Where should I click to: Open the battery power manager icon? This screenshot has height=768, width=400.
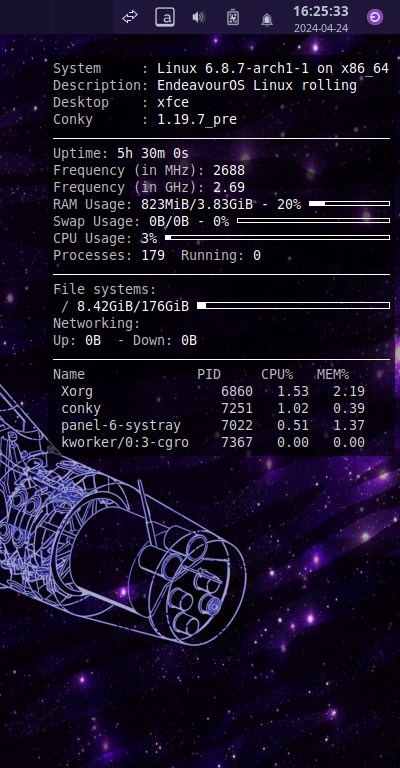pyautogui.click(x=233, y=18)
